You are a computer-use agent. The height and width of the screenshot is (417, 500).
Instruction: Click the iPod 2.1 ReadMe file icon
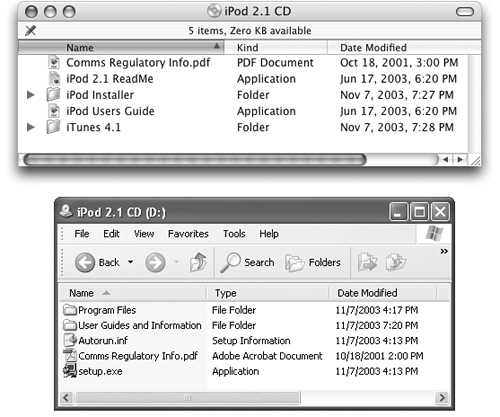[54, 79]
